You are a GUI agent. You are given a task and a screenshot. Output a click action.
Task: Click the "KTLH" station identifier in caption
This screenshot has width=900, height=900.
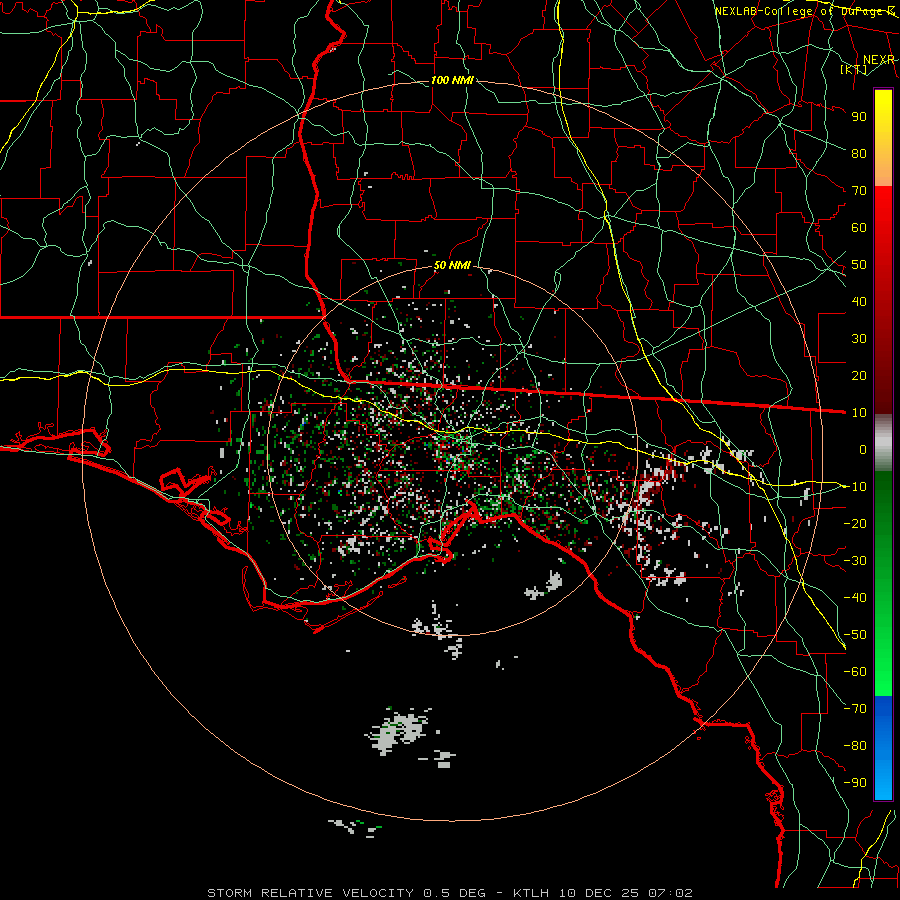pos(531,893)
